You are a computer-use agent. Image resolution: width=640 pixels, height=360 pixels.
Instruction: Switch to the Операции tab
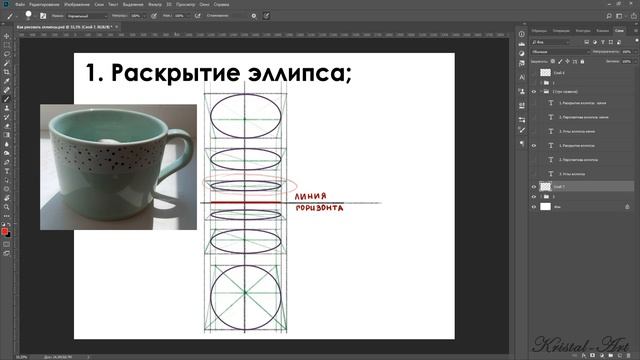point(561,31)
